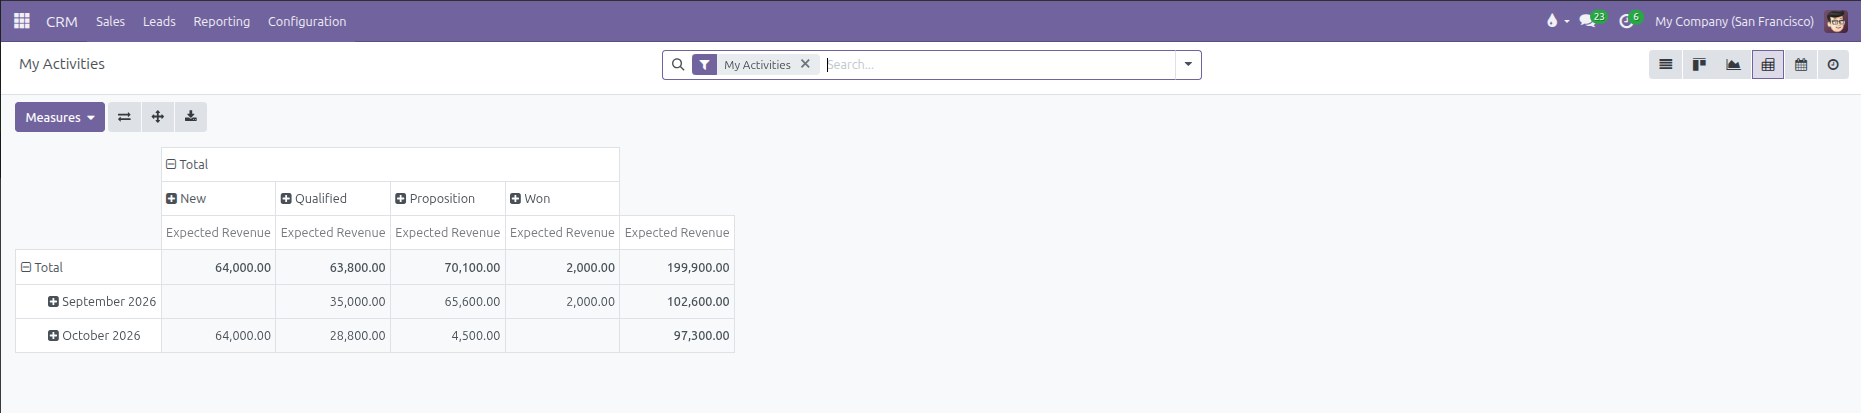The height and width of the screenshot is (413, 1861).
Task: Click the My Activities page title
Action: tap(62, 64)
